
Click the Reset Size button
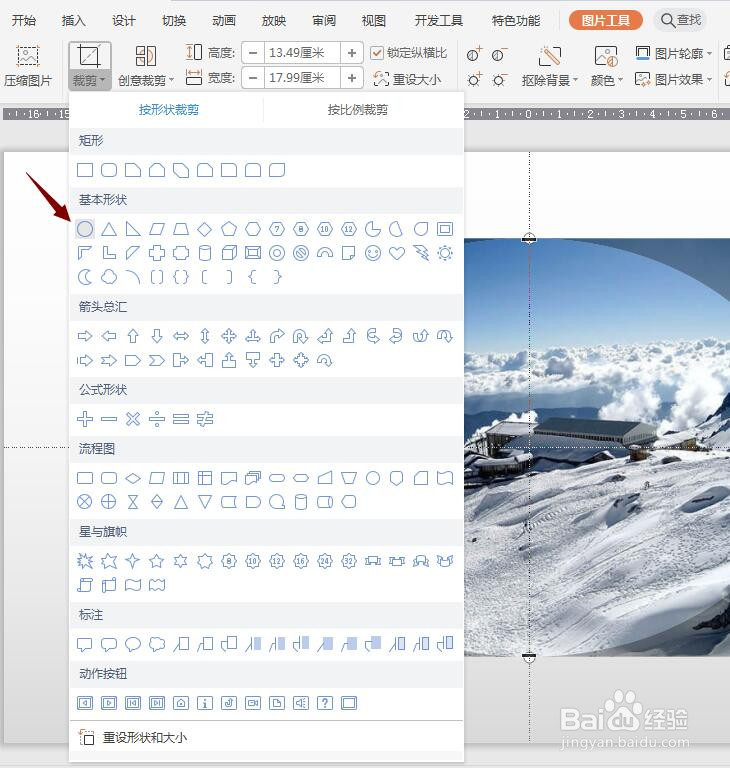click(408, 79)
